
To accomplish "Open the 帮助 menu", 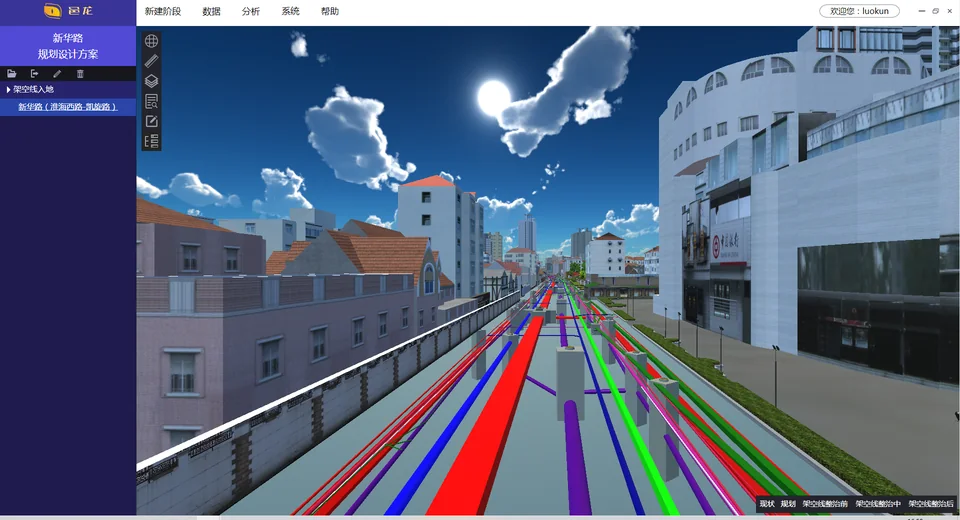I will 329,11.
